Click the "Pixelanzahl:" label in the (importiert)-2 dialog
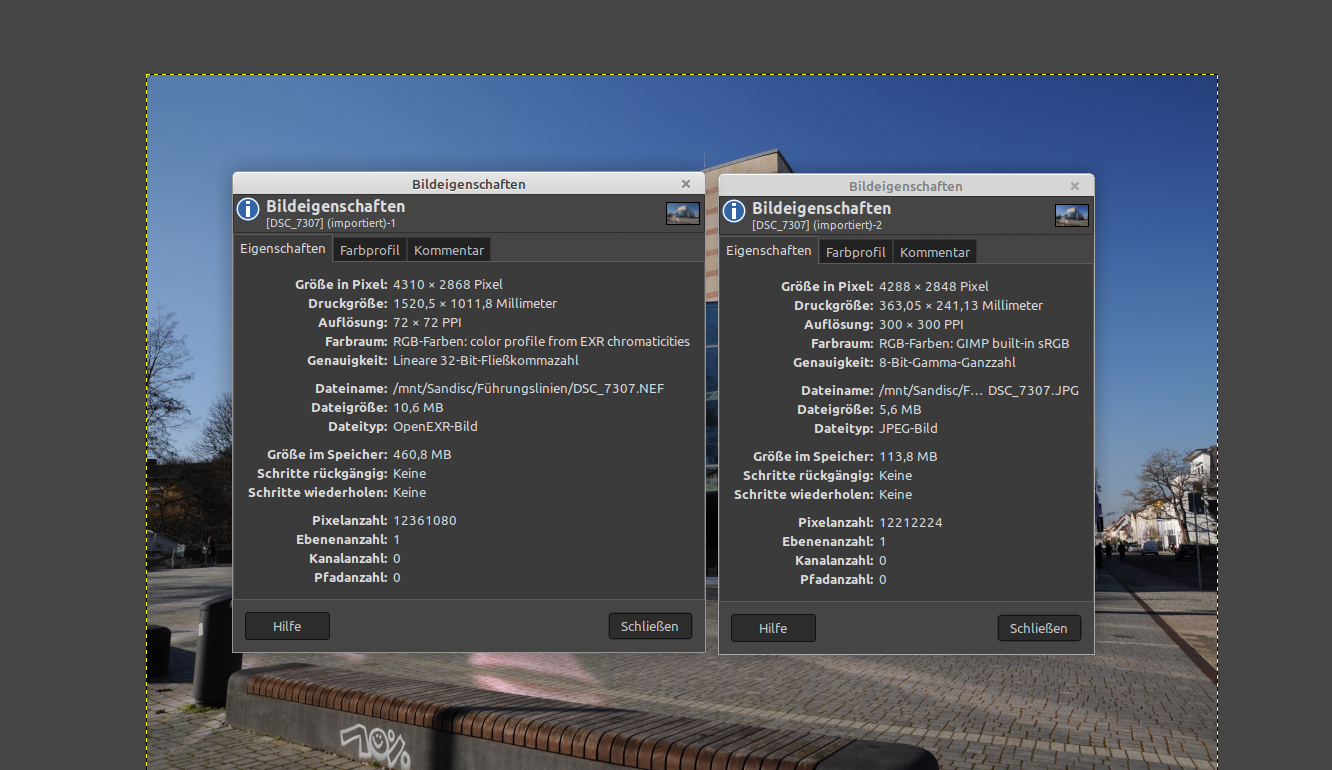1332x770 pixels. 836,522
